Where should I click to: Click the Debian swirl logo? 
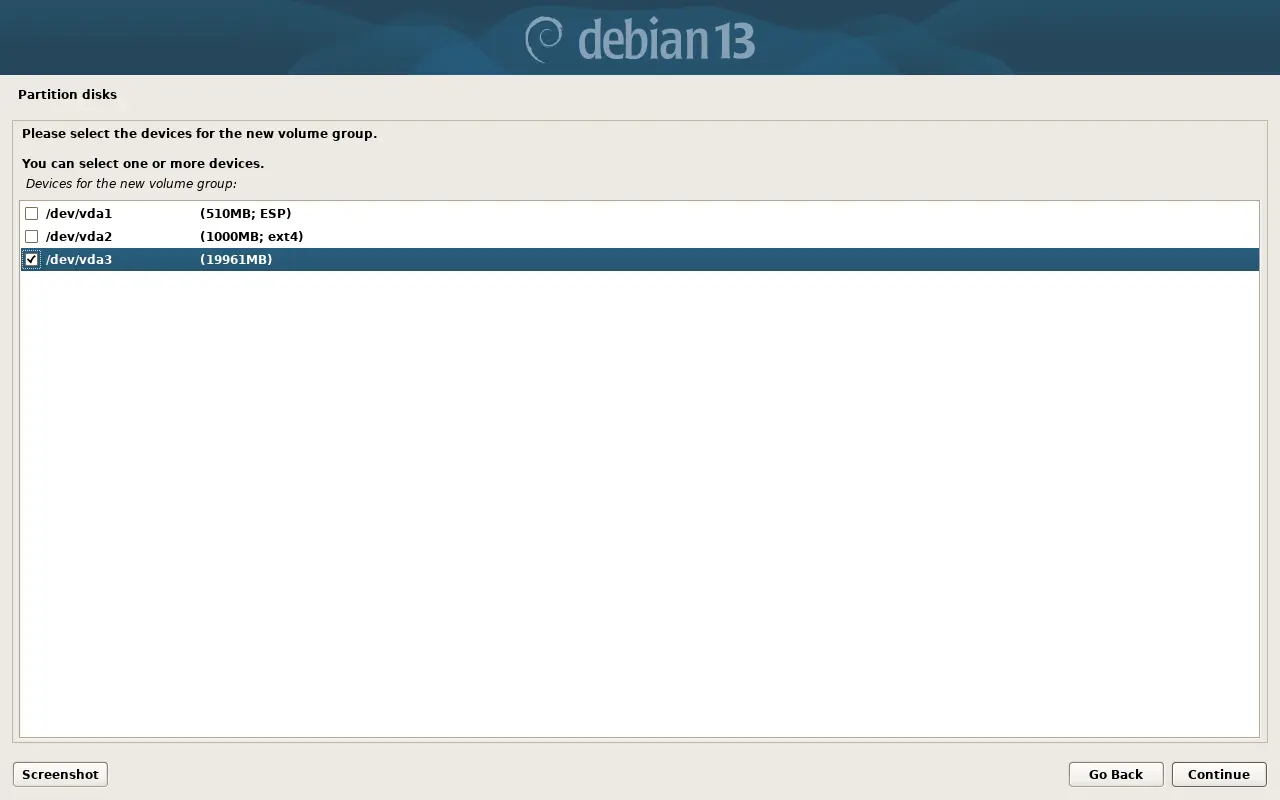[x=545, y=38]
